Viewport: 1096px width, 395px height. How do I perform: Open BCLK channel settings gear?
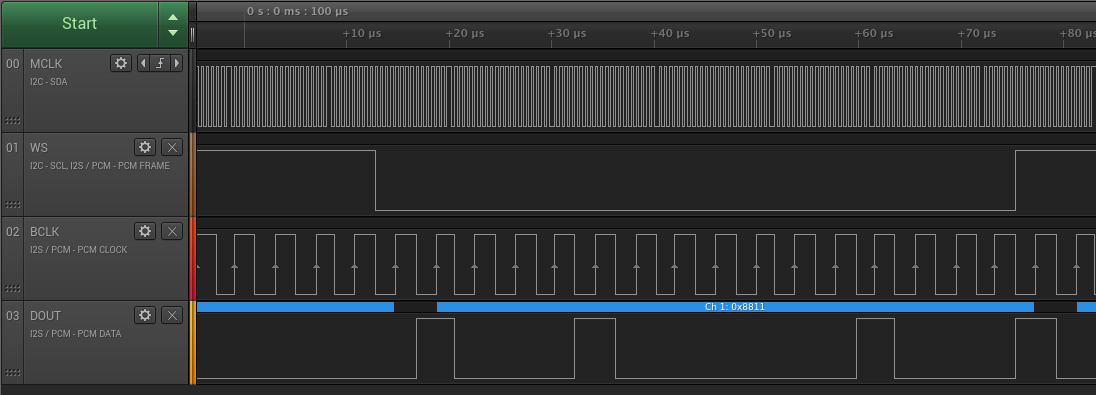(145, 231)
